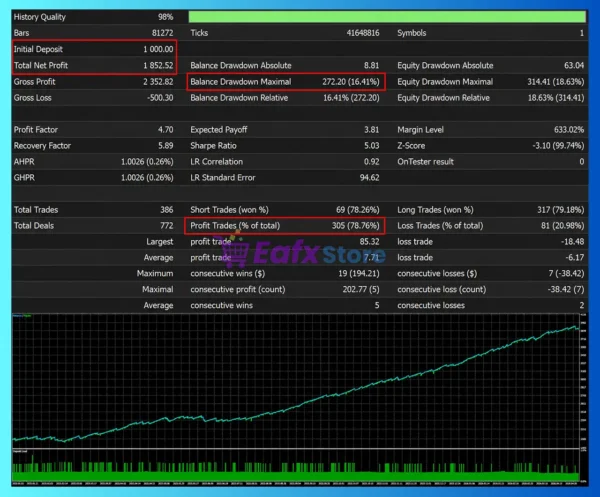Select Long Trades value 317 (79.18%)

point(560,210)
